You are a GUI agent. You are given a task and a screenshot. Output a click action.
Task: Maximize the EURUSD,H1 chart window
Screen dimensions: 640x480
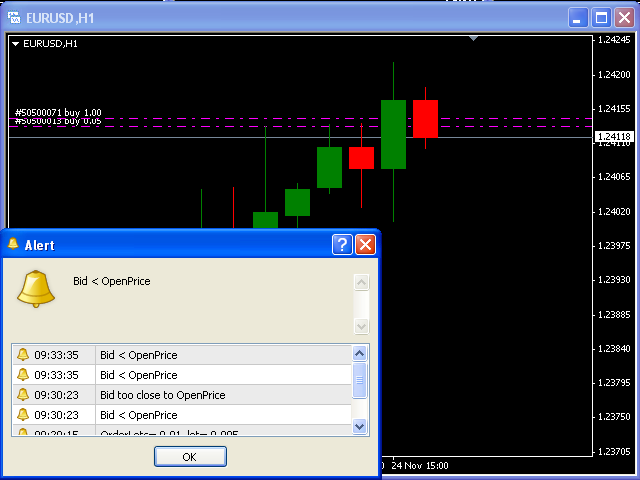pyautogui.click(x=602, y=17)
